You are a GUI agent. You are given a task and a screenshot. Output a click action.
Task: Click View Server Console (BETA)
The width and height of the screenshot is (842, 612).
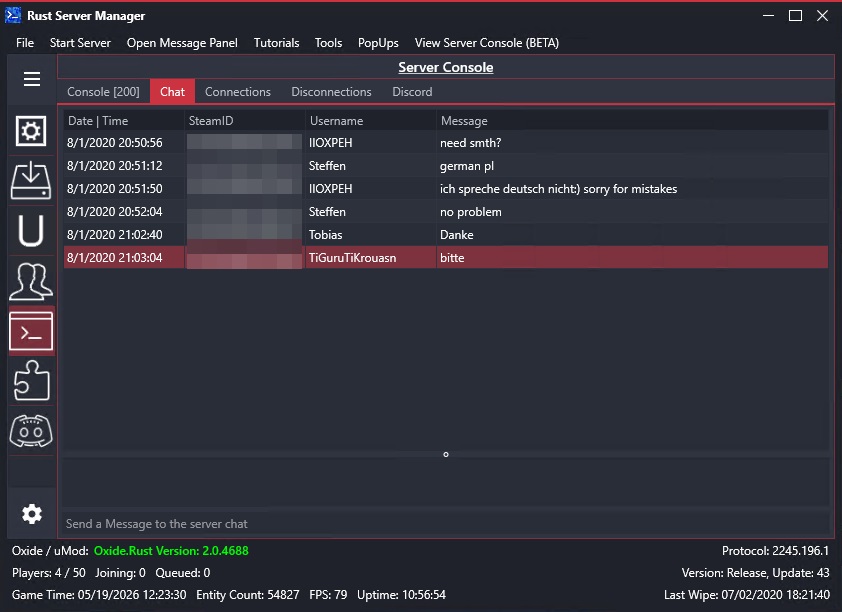point(486,43)
